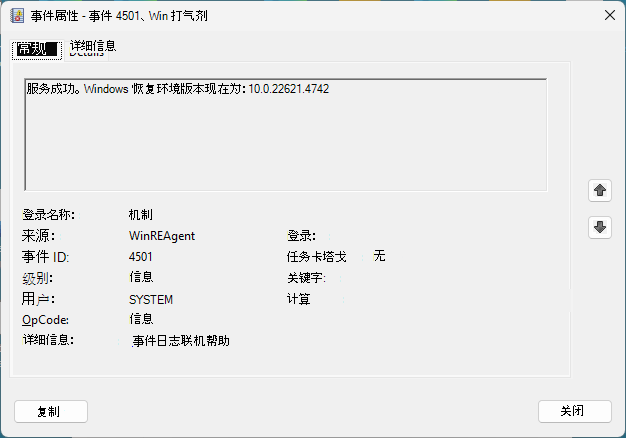Click the 计算 label

click(x=299, y=299)
